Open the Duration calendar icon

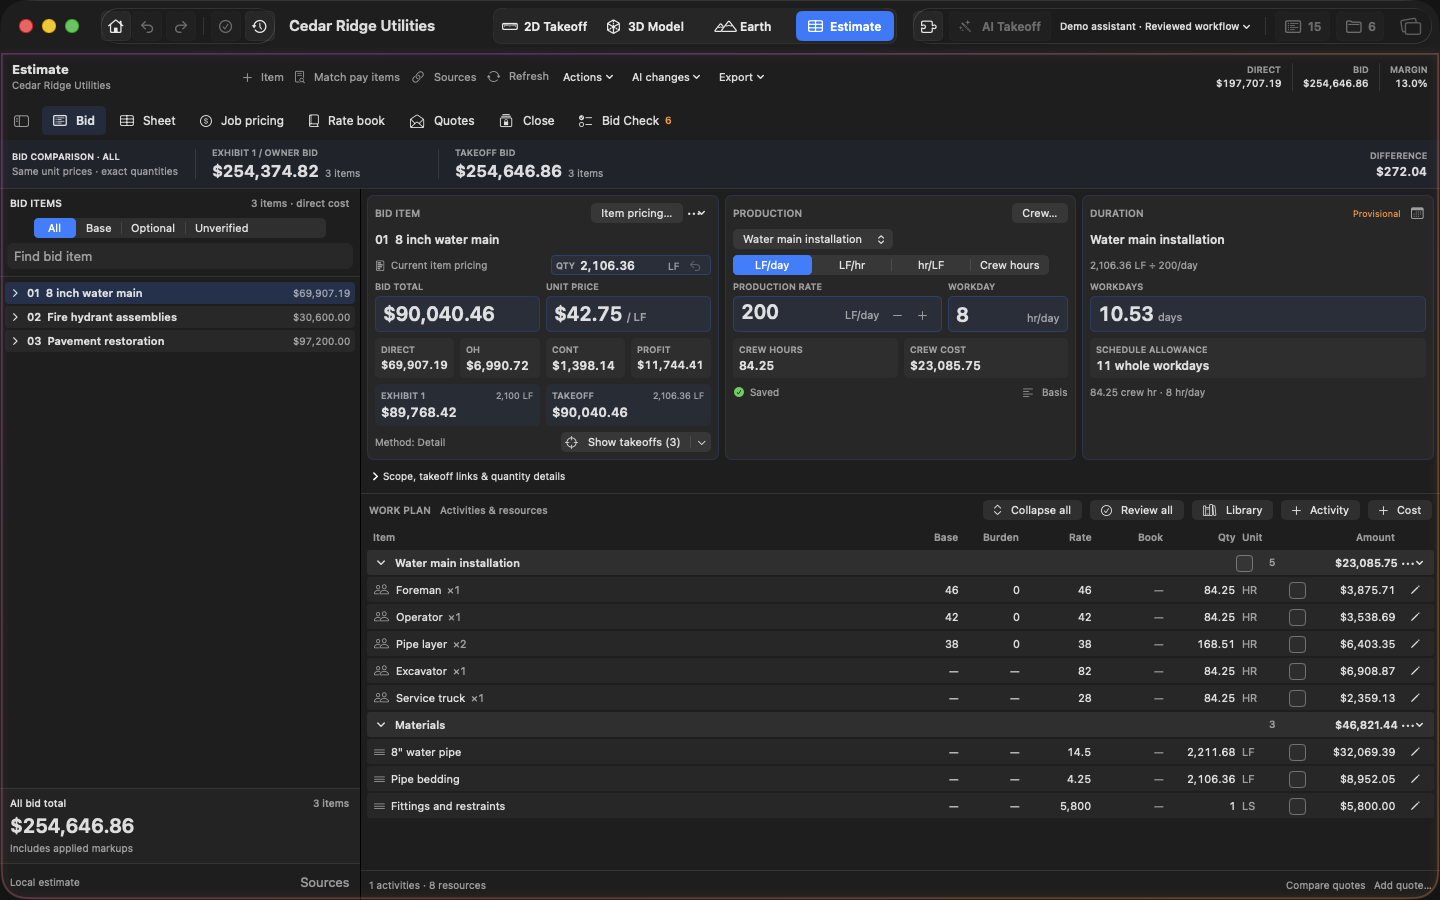(1417, 213)
